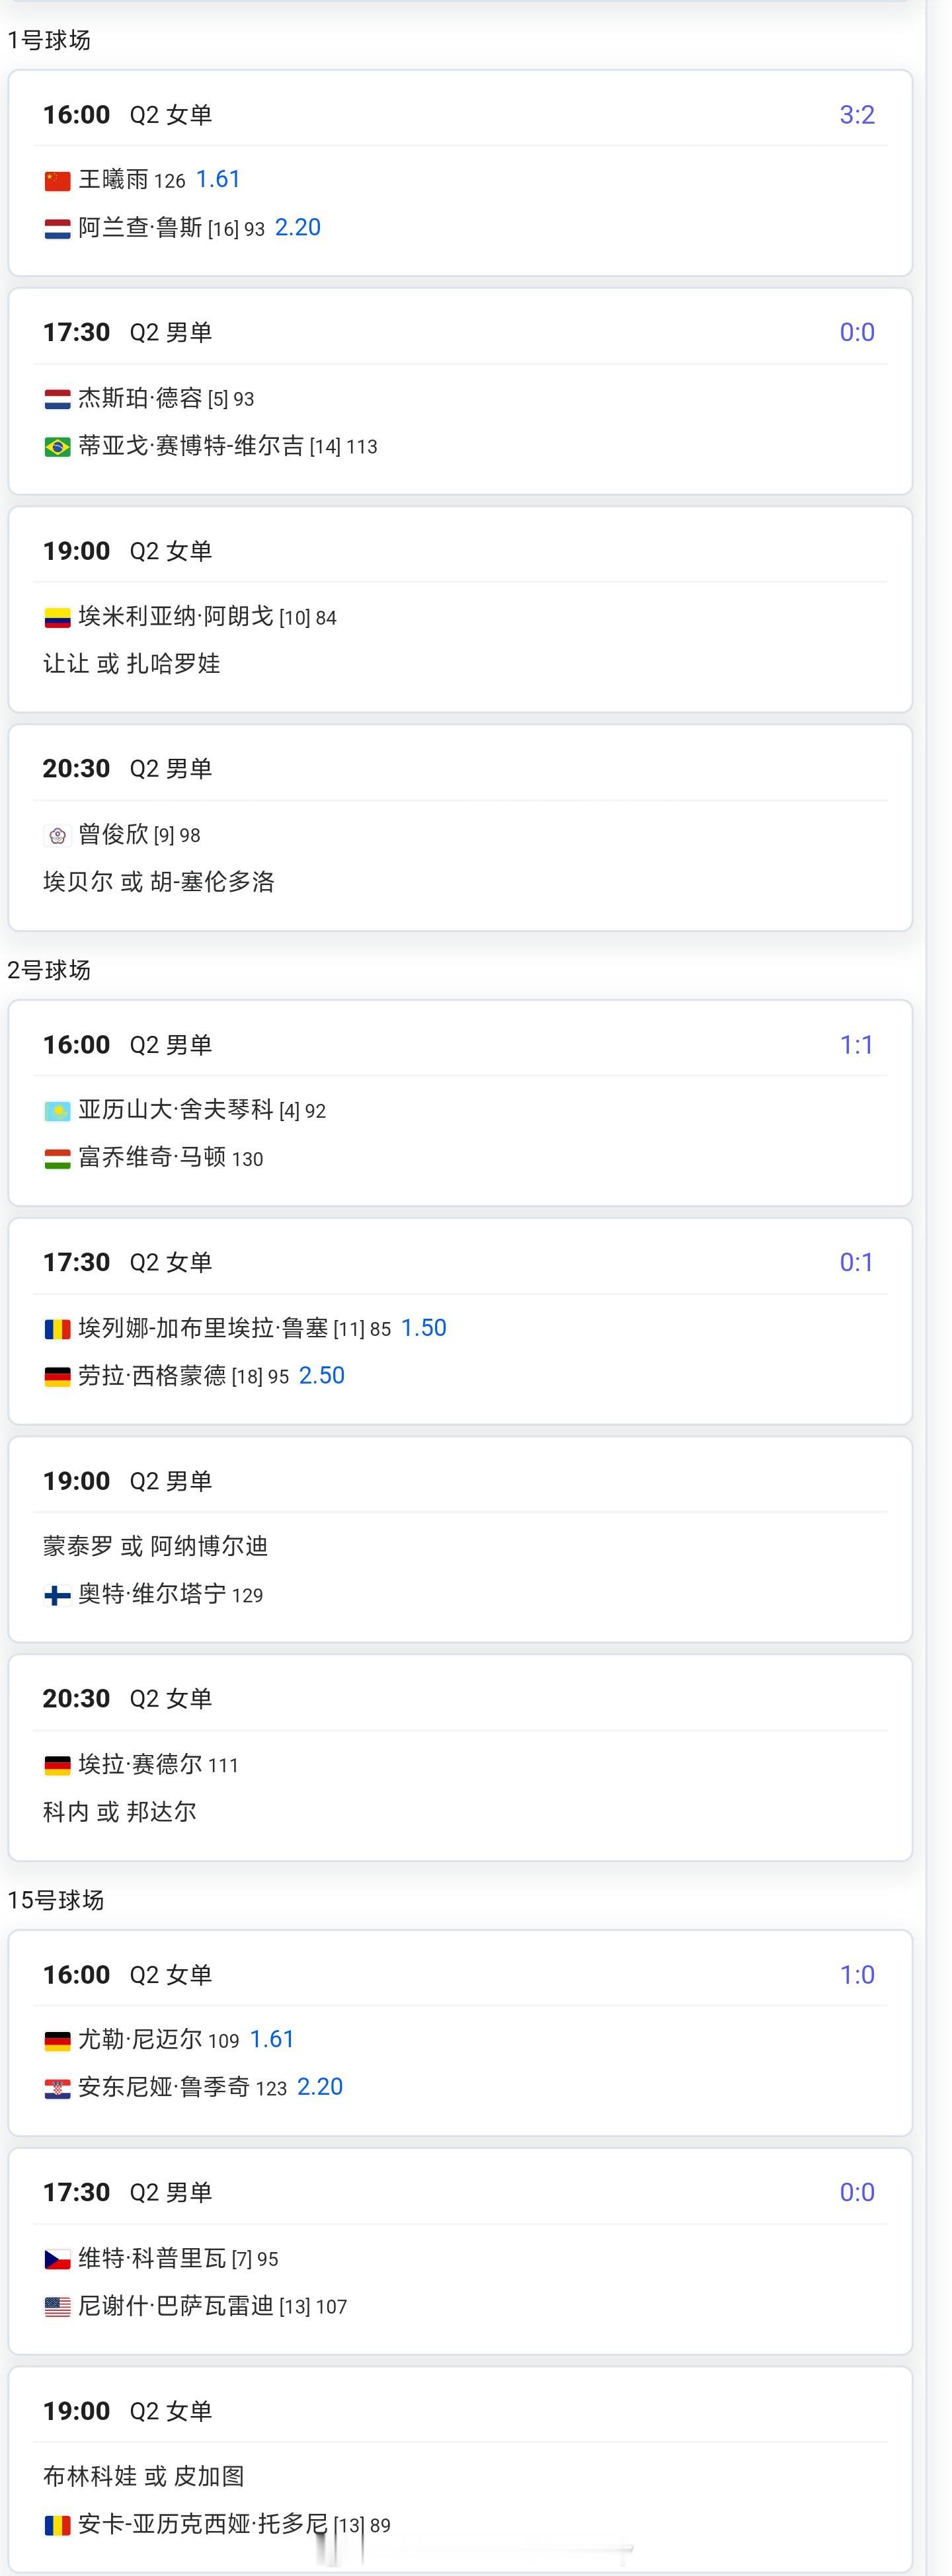The height and width of the screenshot is (2576, 952).
Task: Click the Czech flag beside 维特·科普里瓦
Action: tap(57, 2259)
